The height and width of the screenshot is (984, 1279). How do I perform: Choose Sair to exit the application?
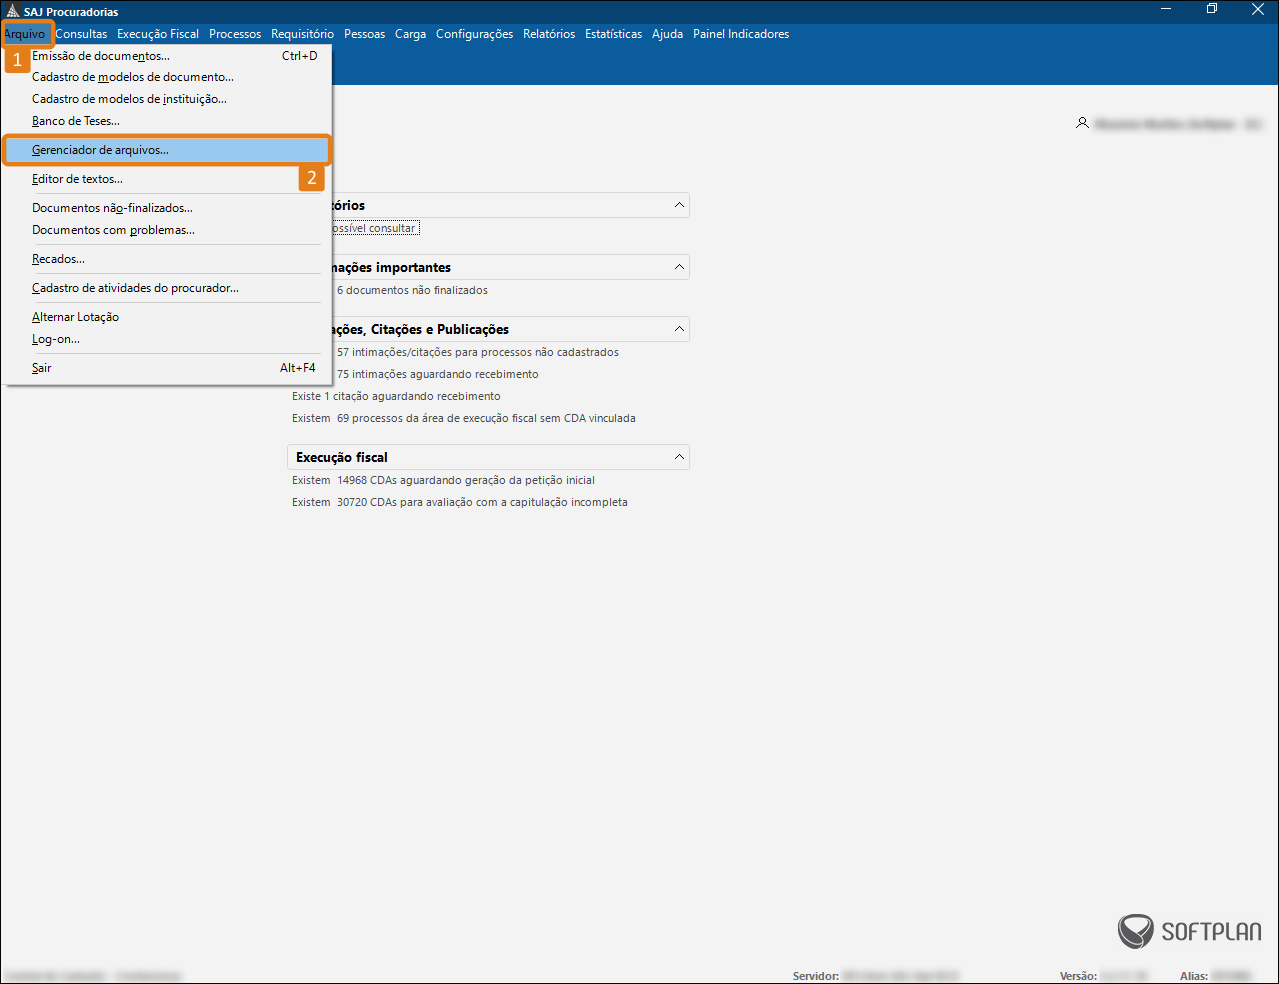tap(41, 368)
